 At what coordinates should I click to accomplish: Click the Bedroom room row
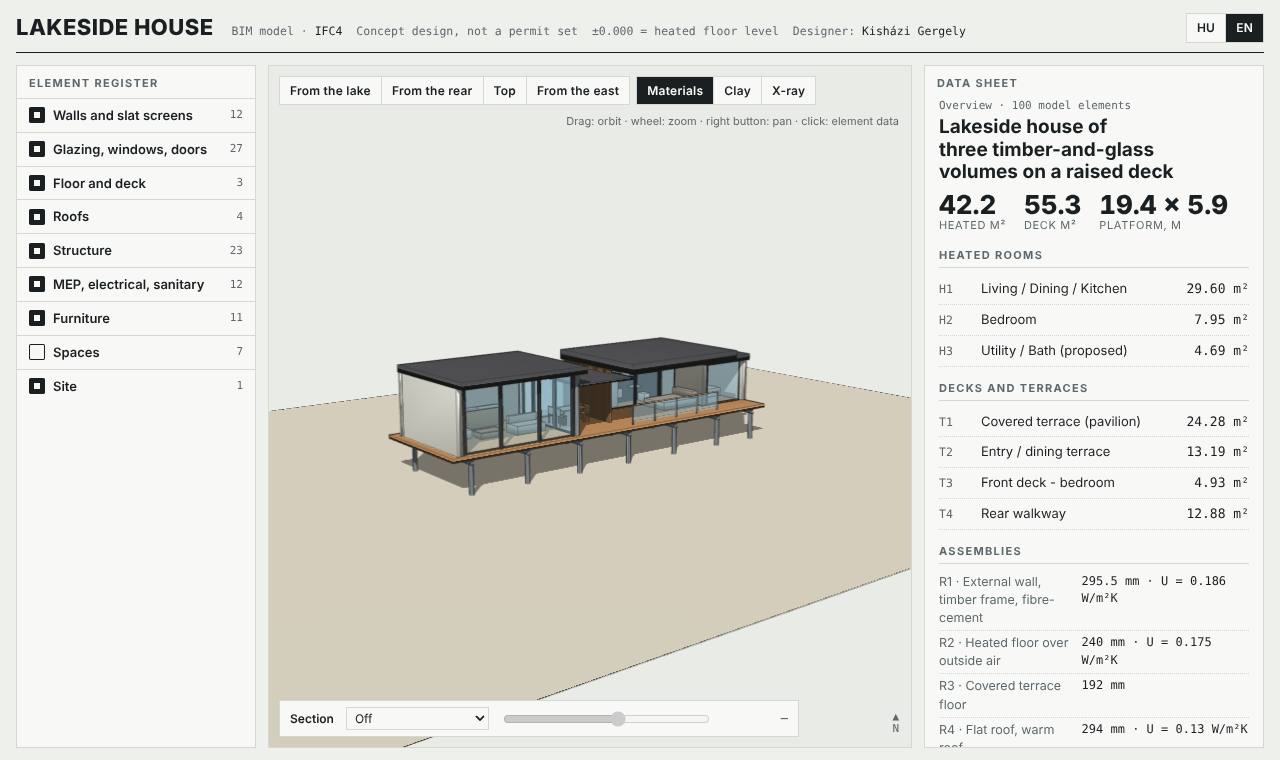pyautogui.click(x=1093, y=319)
